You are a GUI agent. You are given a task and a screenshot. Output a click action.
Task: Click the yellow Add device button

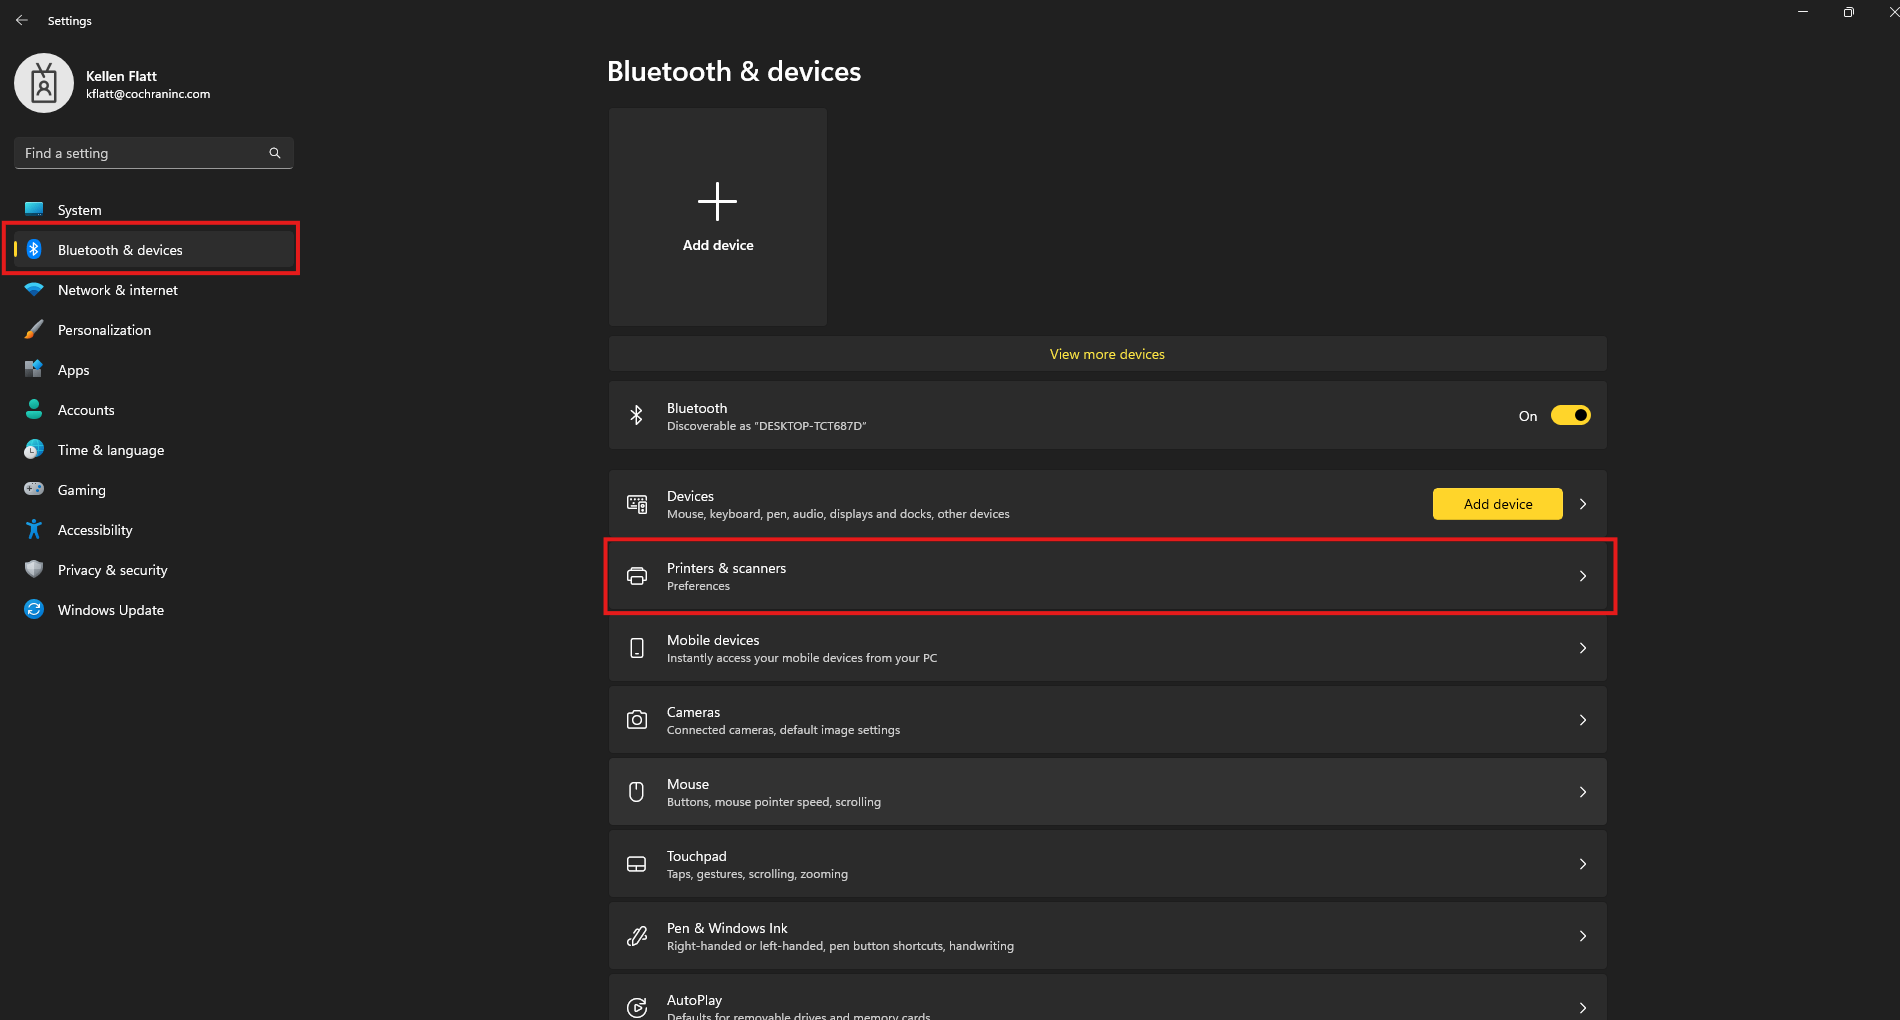click(1497, 504)
